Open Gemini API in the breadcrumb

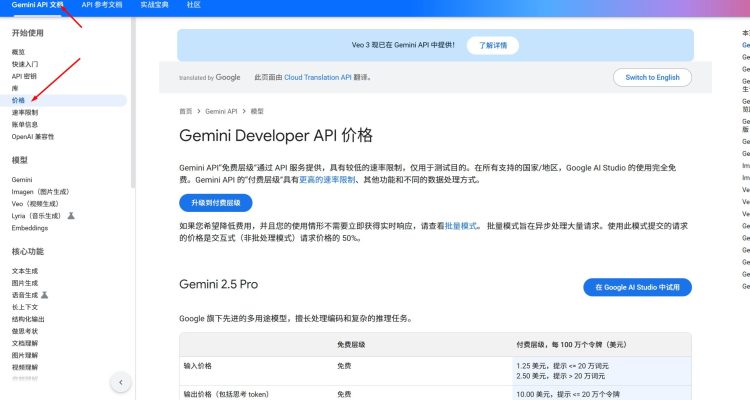221,111
